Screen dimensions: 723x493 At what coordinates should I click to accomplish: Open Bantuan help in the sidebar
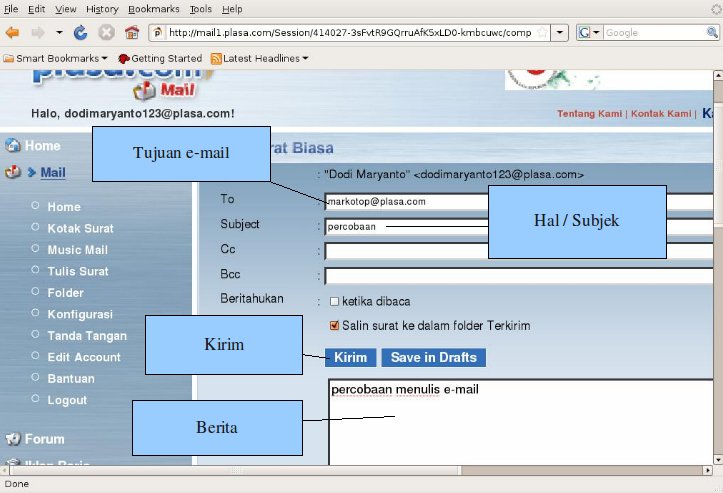(x=71, y=379)
